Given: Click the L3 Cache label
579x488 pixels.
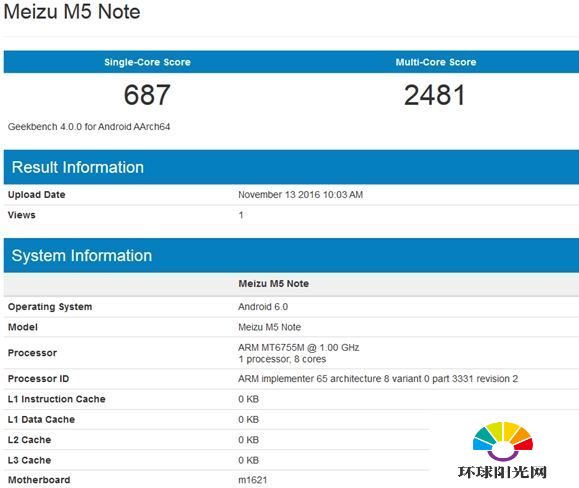Looking at the screenshot, I should tap(29, 460).
